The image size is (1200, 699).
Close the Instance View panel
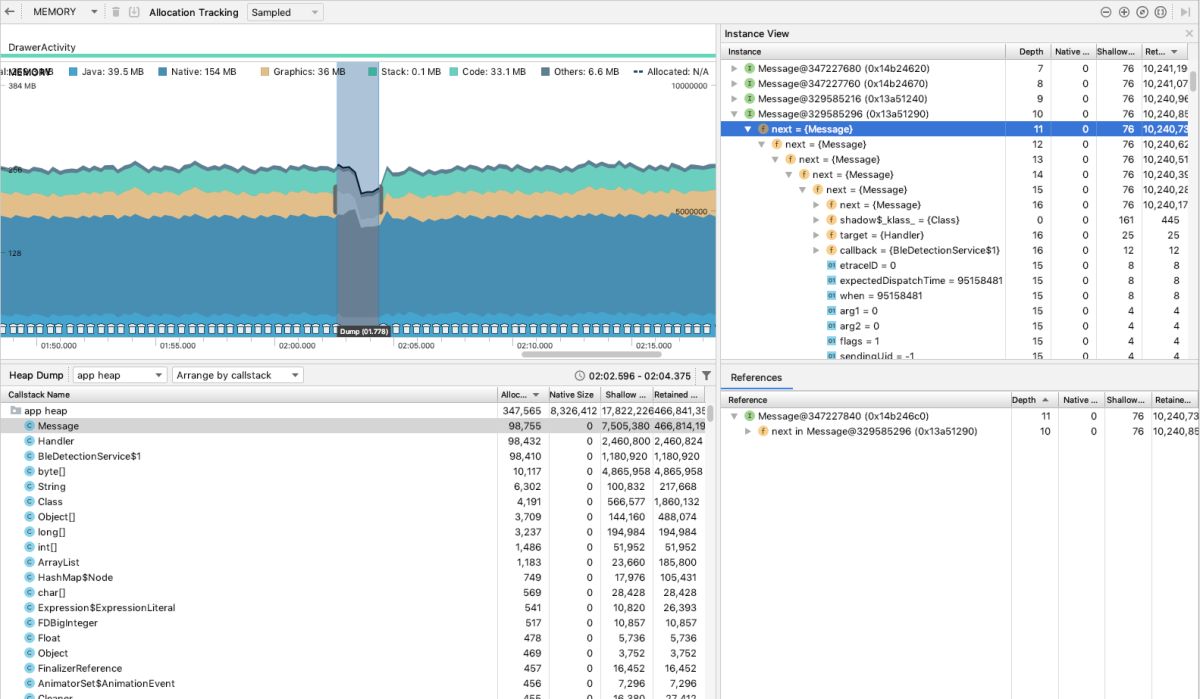[1189, 33]
